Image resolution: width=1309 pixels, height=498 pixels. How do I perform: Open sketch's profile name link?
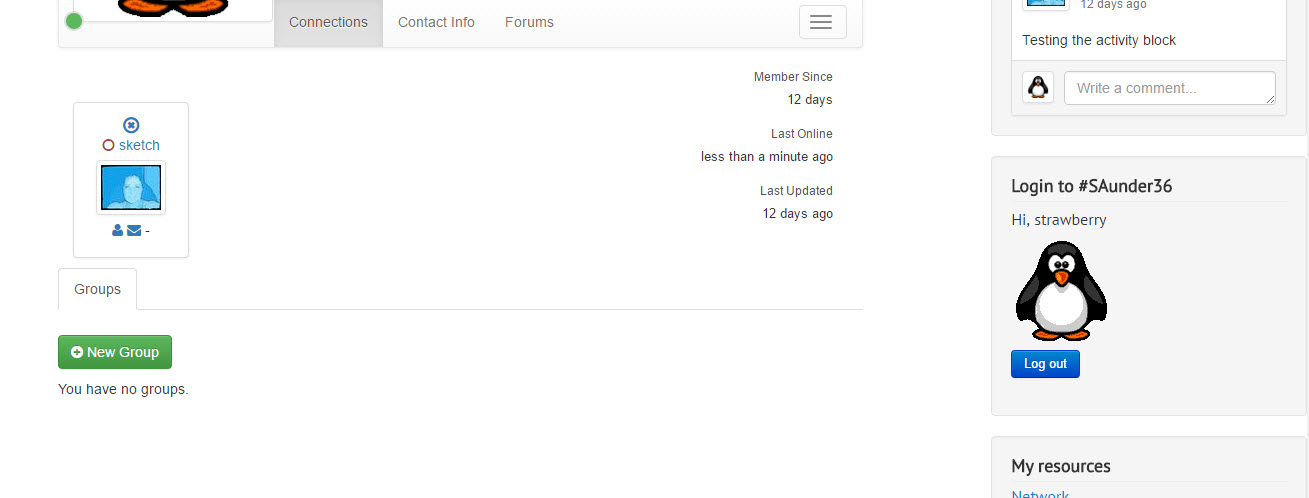(139, 145)
